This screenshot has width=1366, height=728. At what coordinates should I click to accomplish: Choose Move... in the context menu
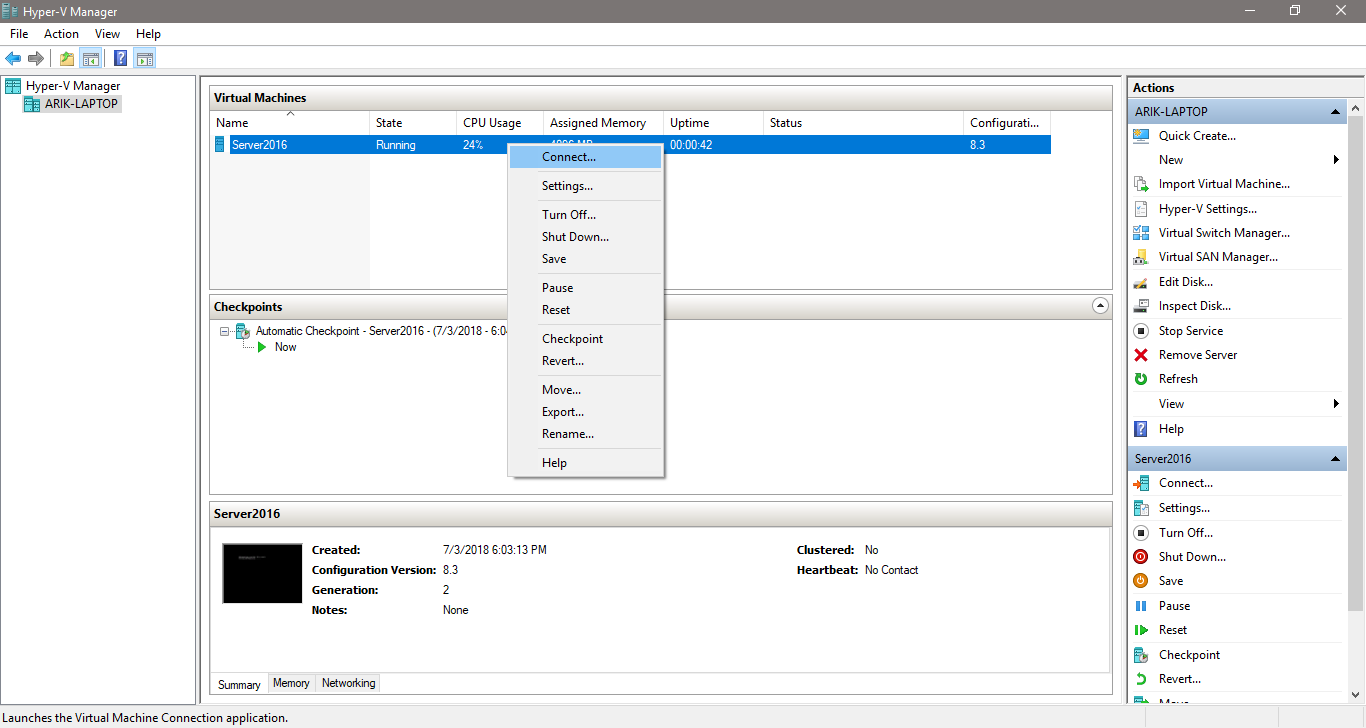[585, 390]
